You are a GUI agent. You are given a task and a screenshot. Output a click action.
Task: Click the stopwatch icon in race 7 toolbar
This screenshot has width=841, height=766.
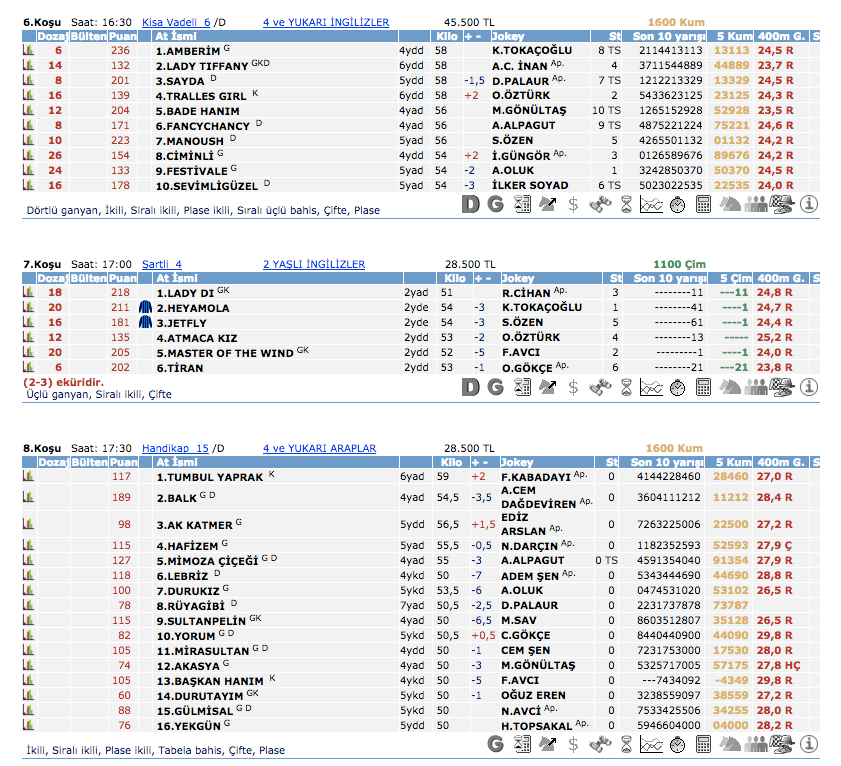[677, 387]
